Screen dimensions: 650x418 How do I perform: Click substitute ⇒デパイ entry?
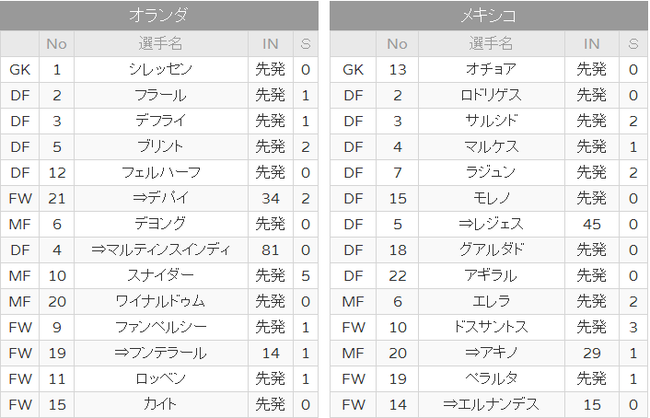[x=161, y=198]
